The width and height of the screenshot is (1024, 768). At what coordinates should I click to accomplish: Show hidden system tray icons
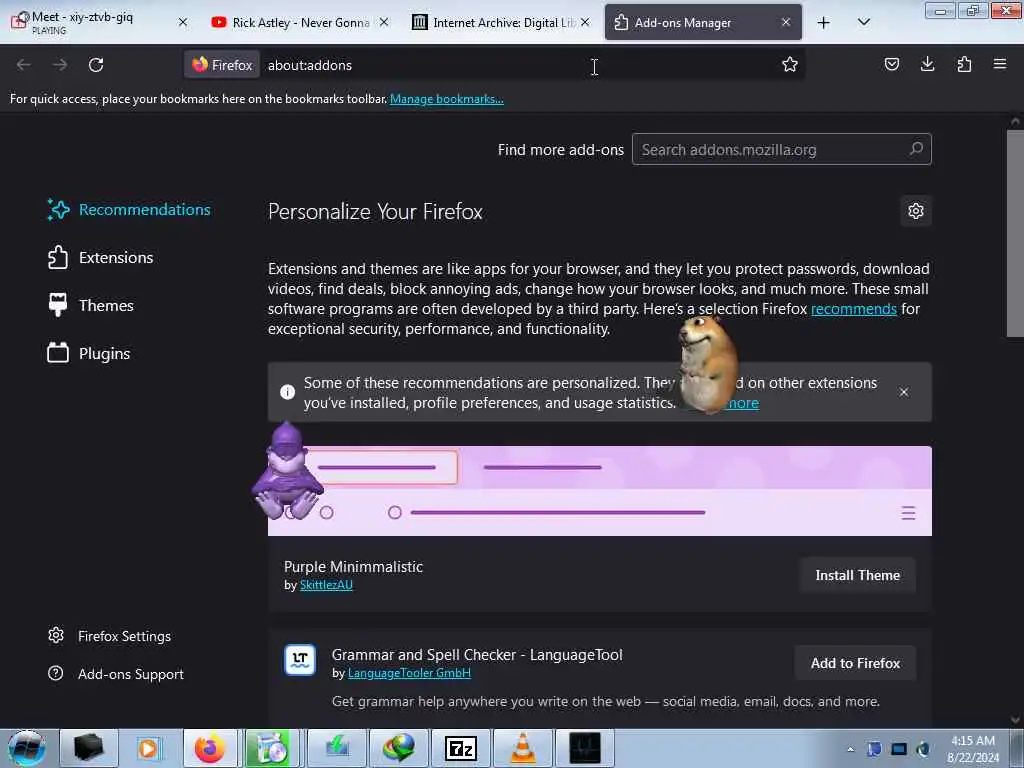(x=850, y=749)
